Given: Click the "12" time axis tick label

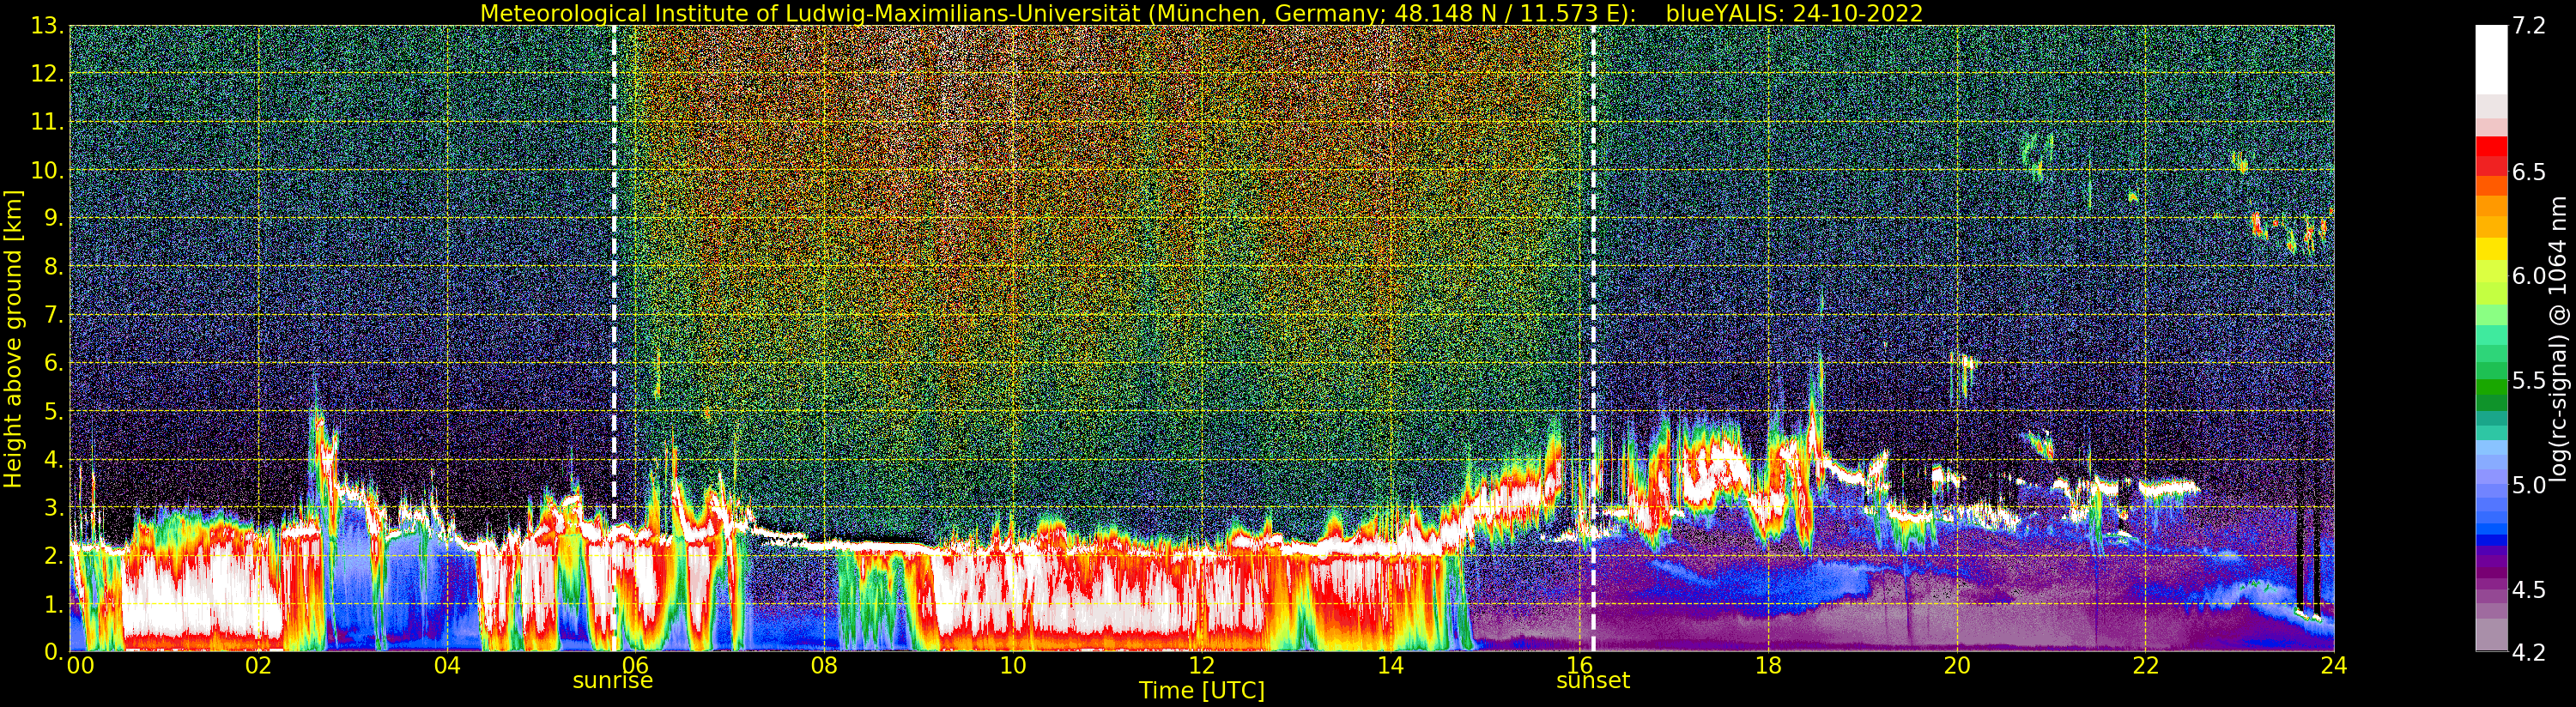Looking at the screenshot, I should (x=1201, y=665).
